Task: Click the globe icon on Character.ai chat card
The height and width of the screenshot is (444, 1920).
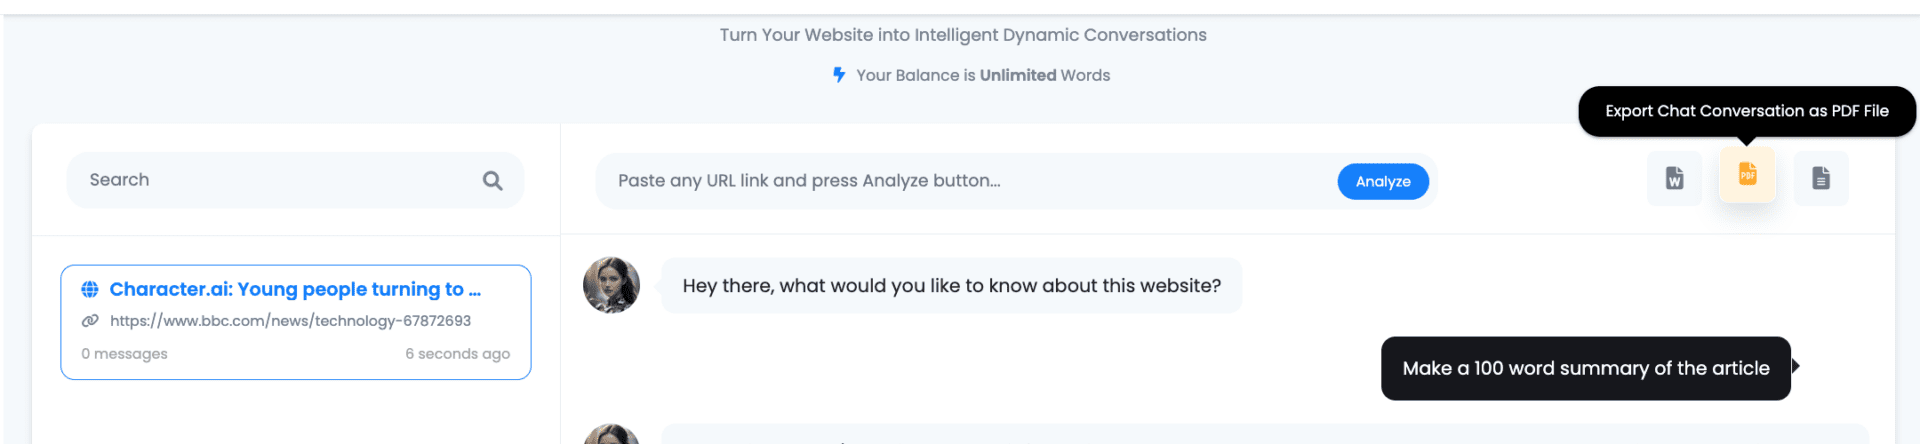Action: [x=90, y=289]
